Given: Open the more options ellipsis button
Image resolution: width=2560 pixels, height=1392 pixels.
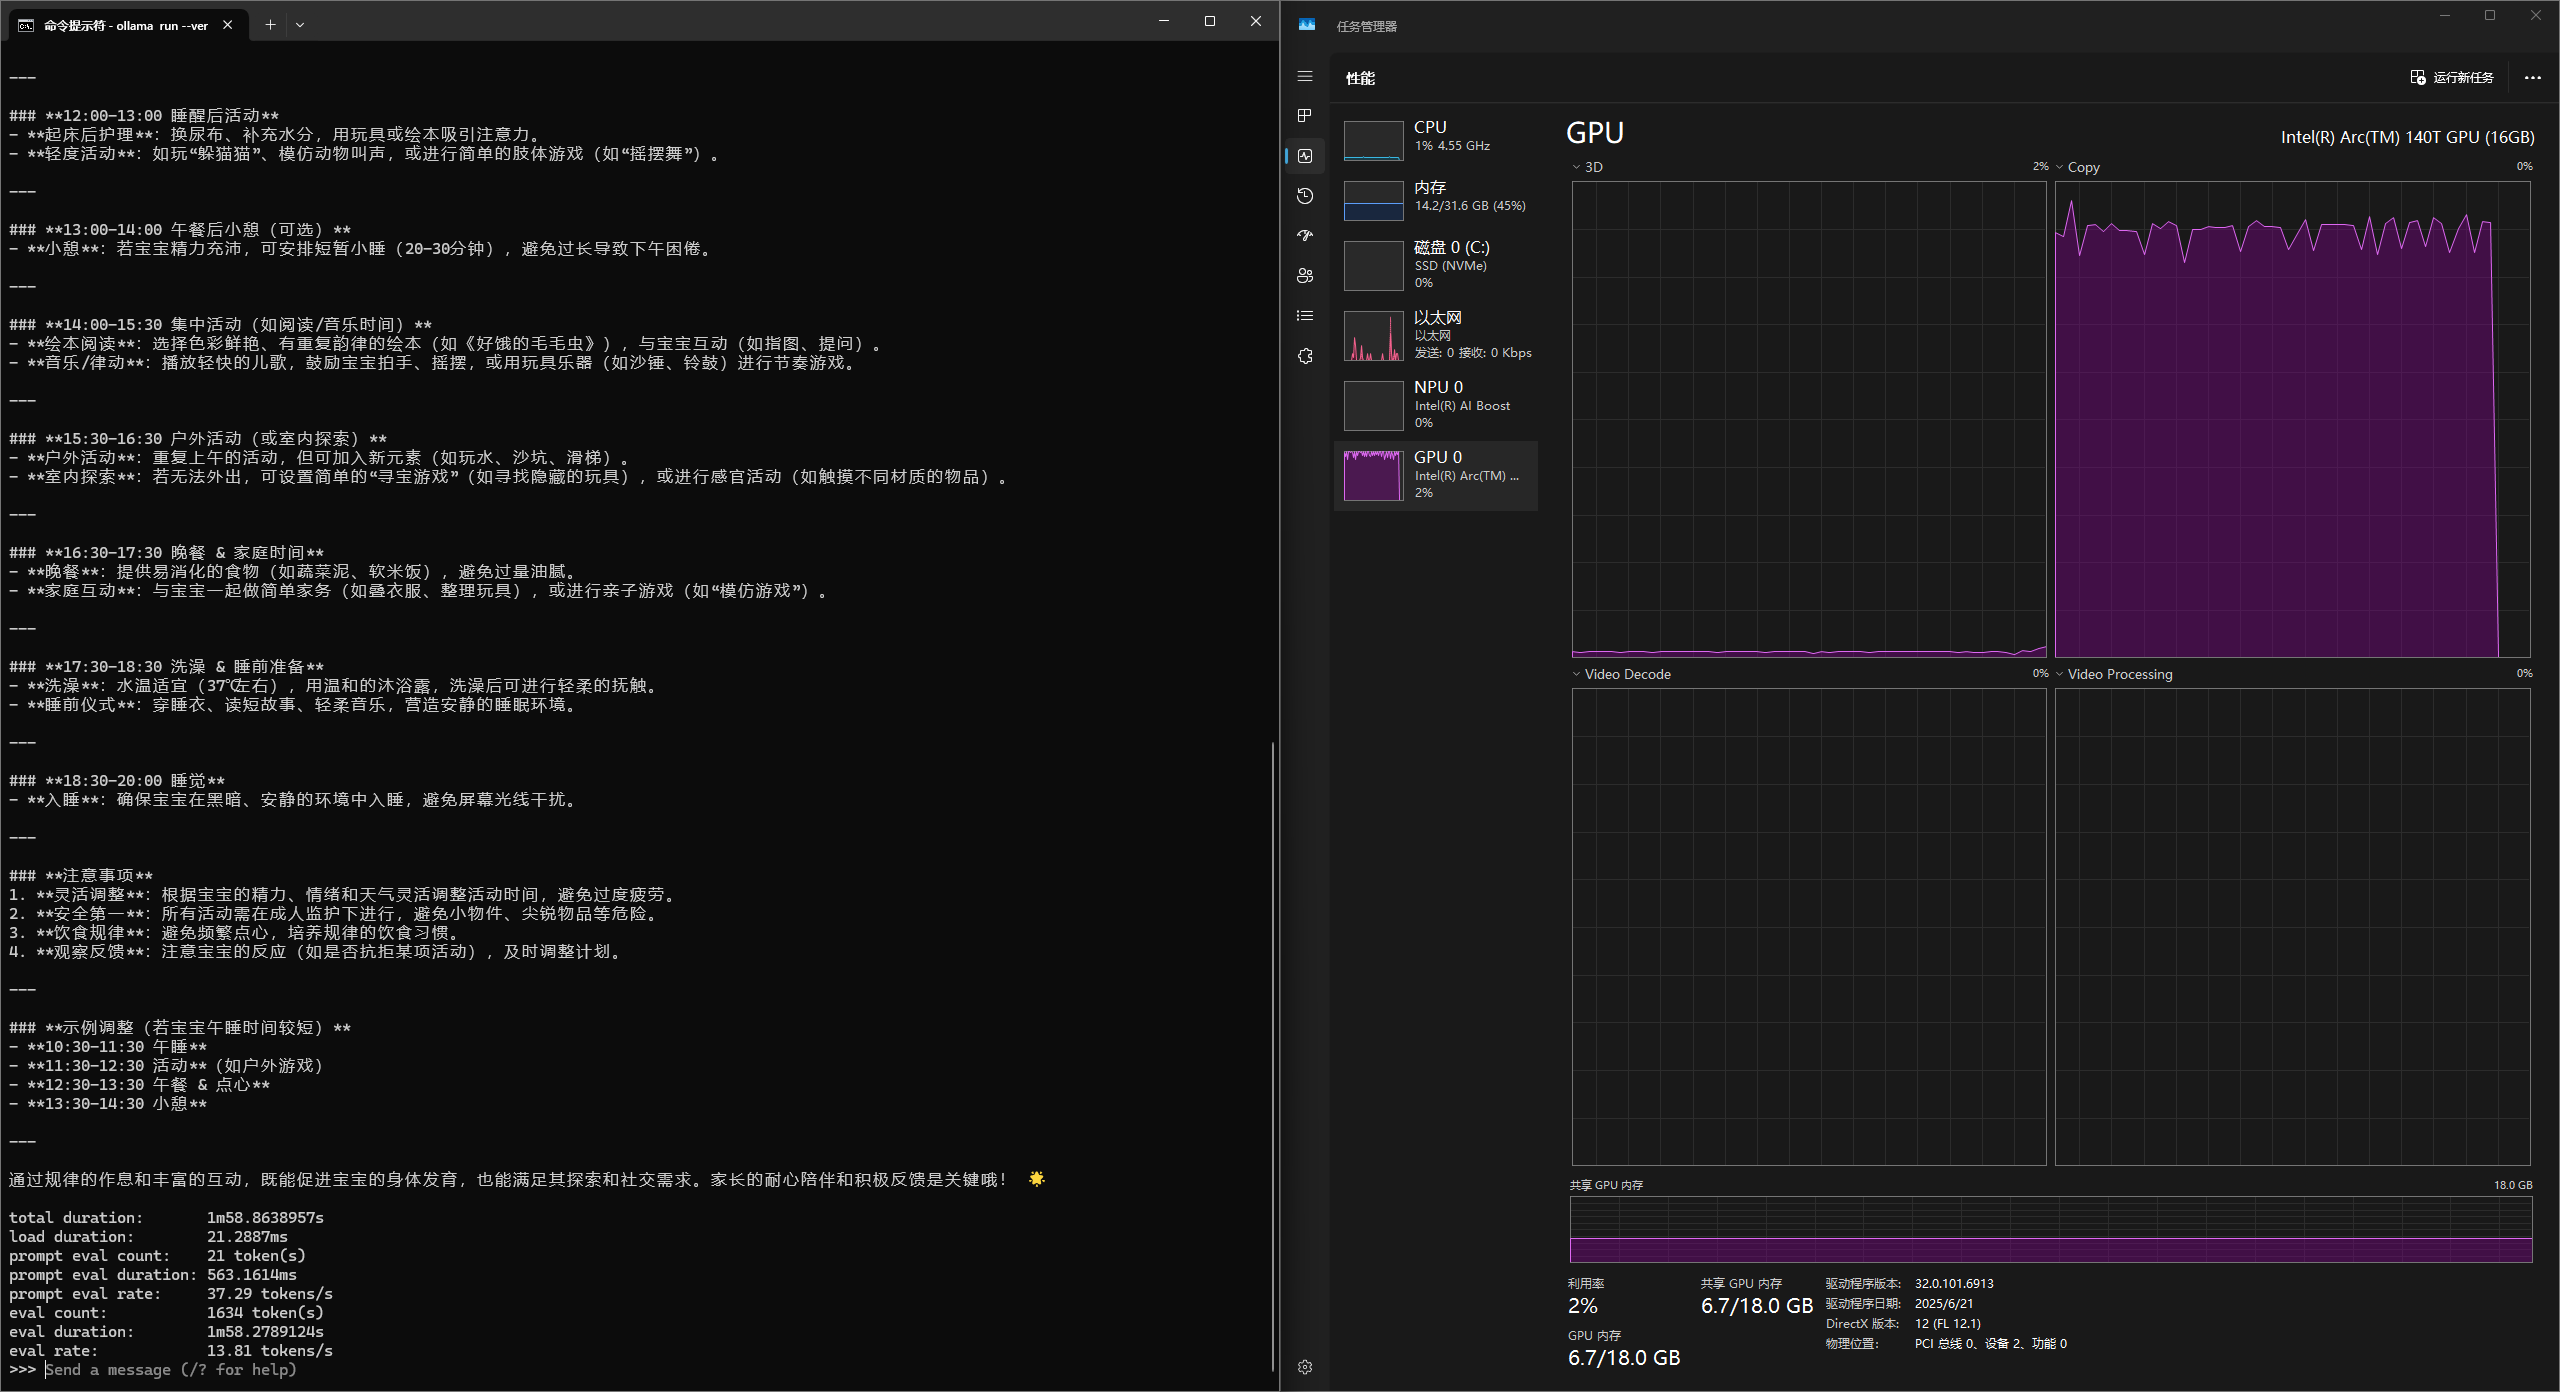Looking at the screenshot, I should click(2532, 77).
